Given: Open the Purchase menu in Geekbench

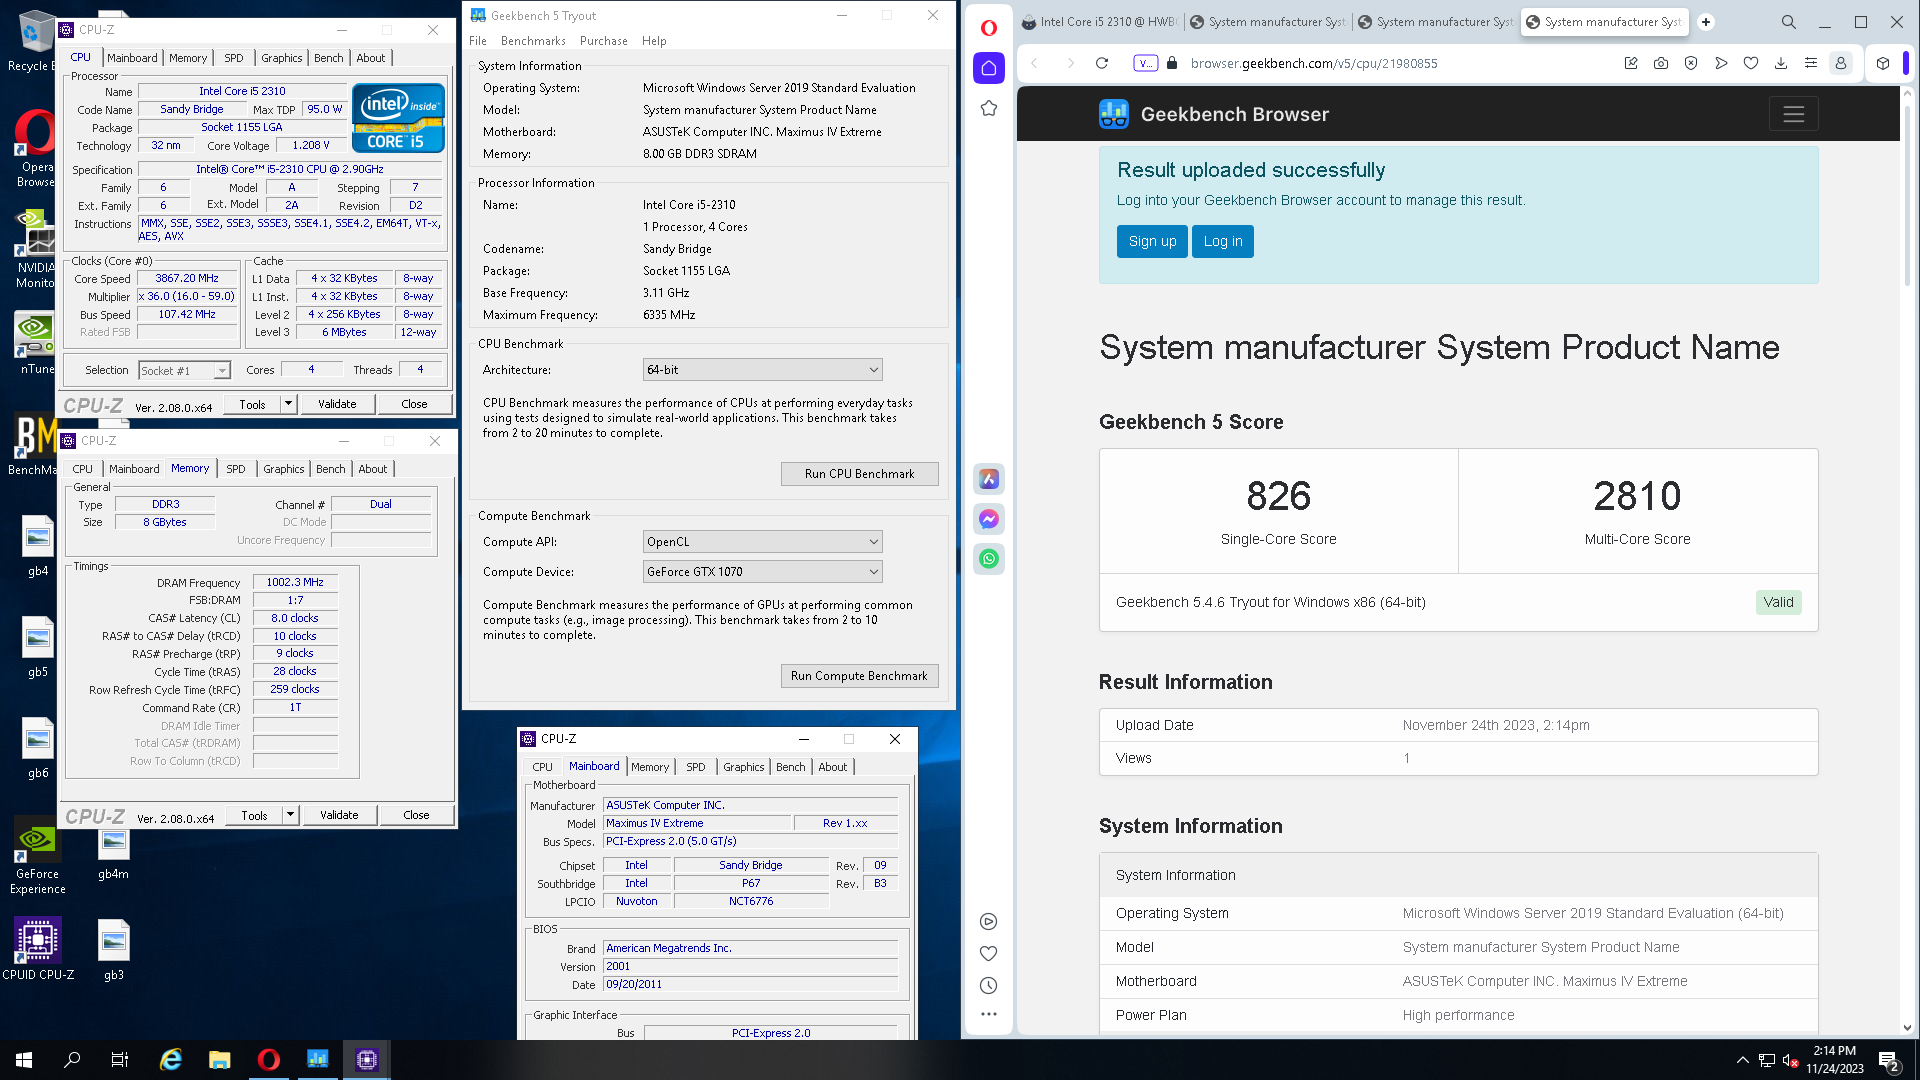Looking at the screenshot, I should pos(604,41).
